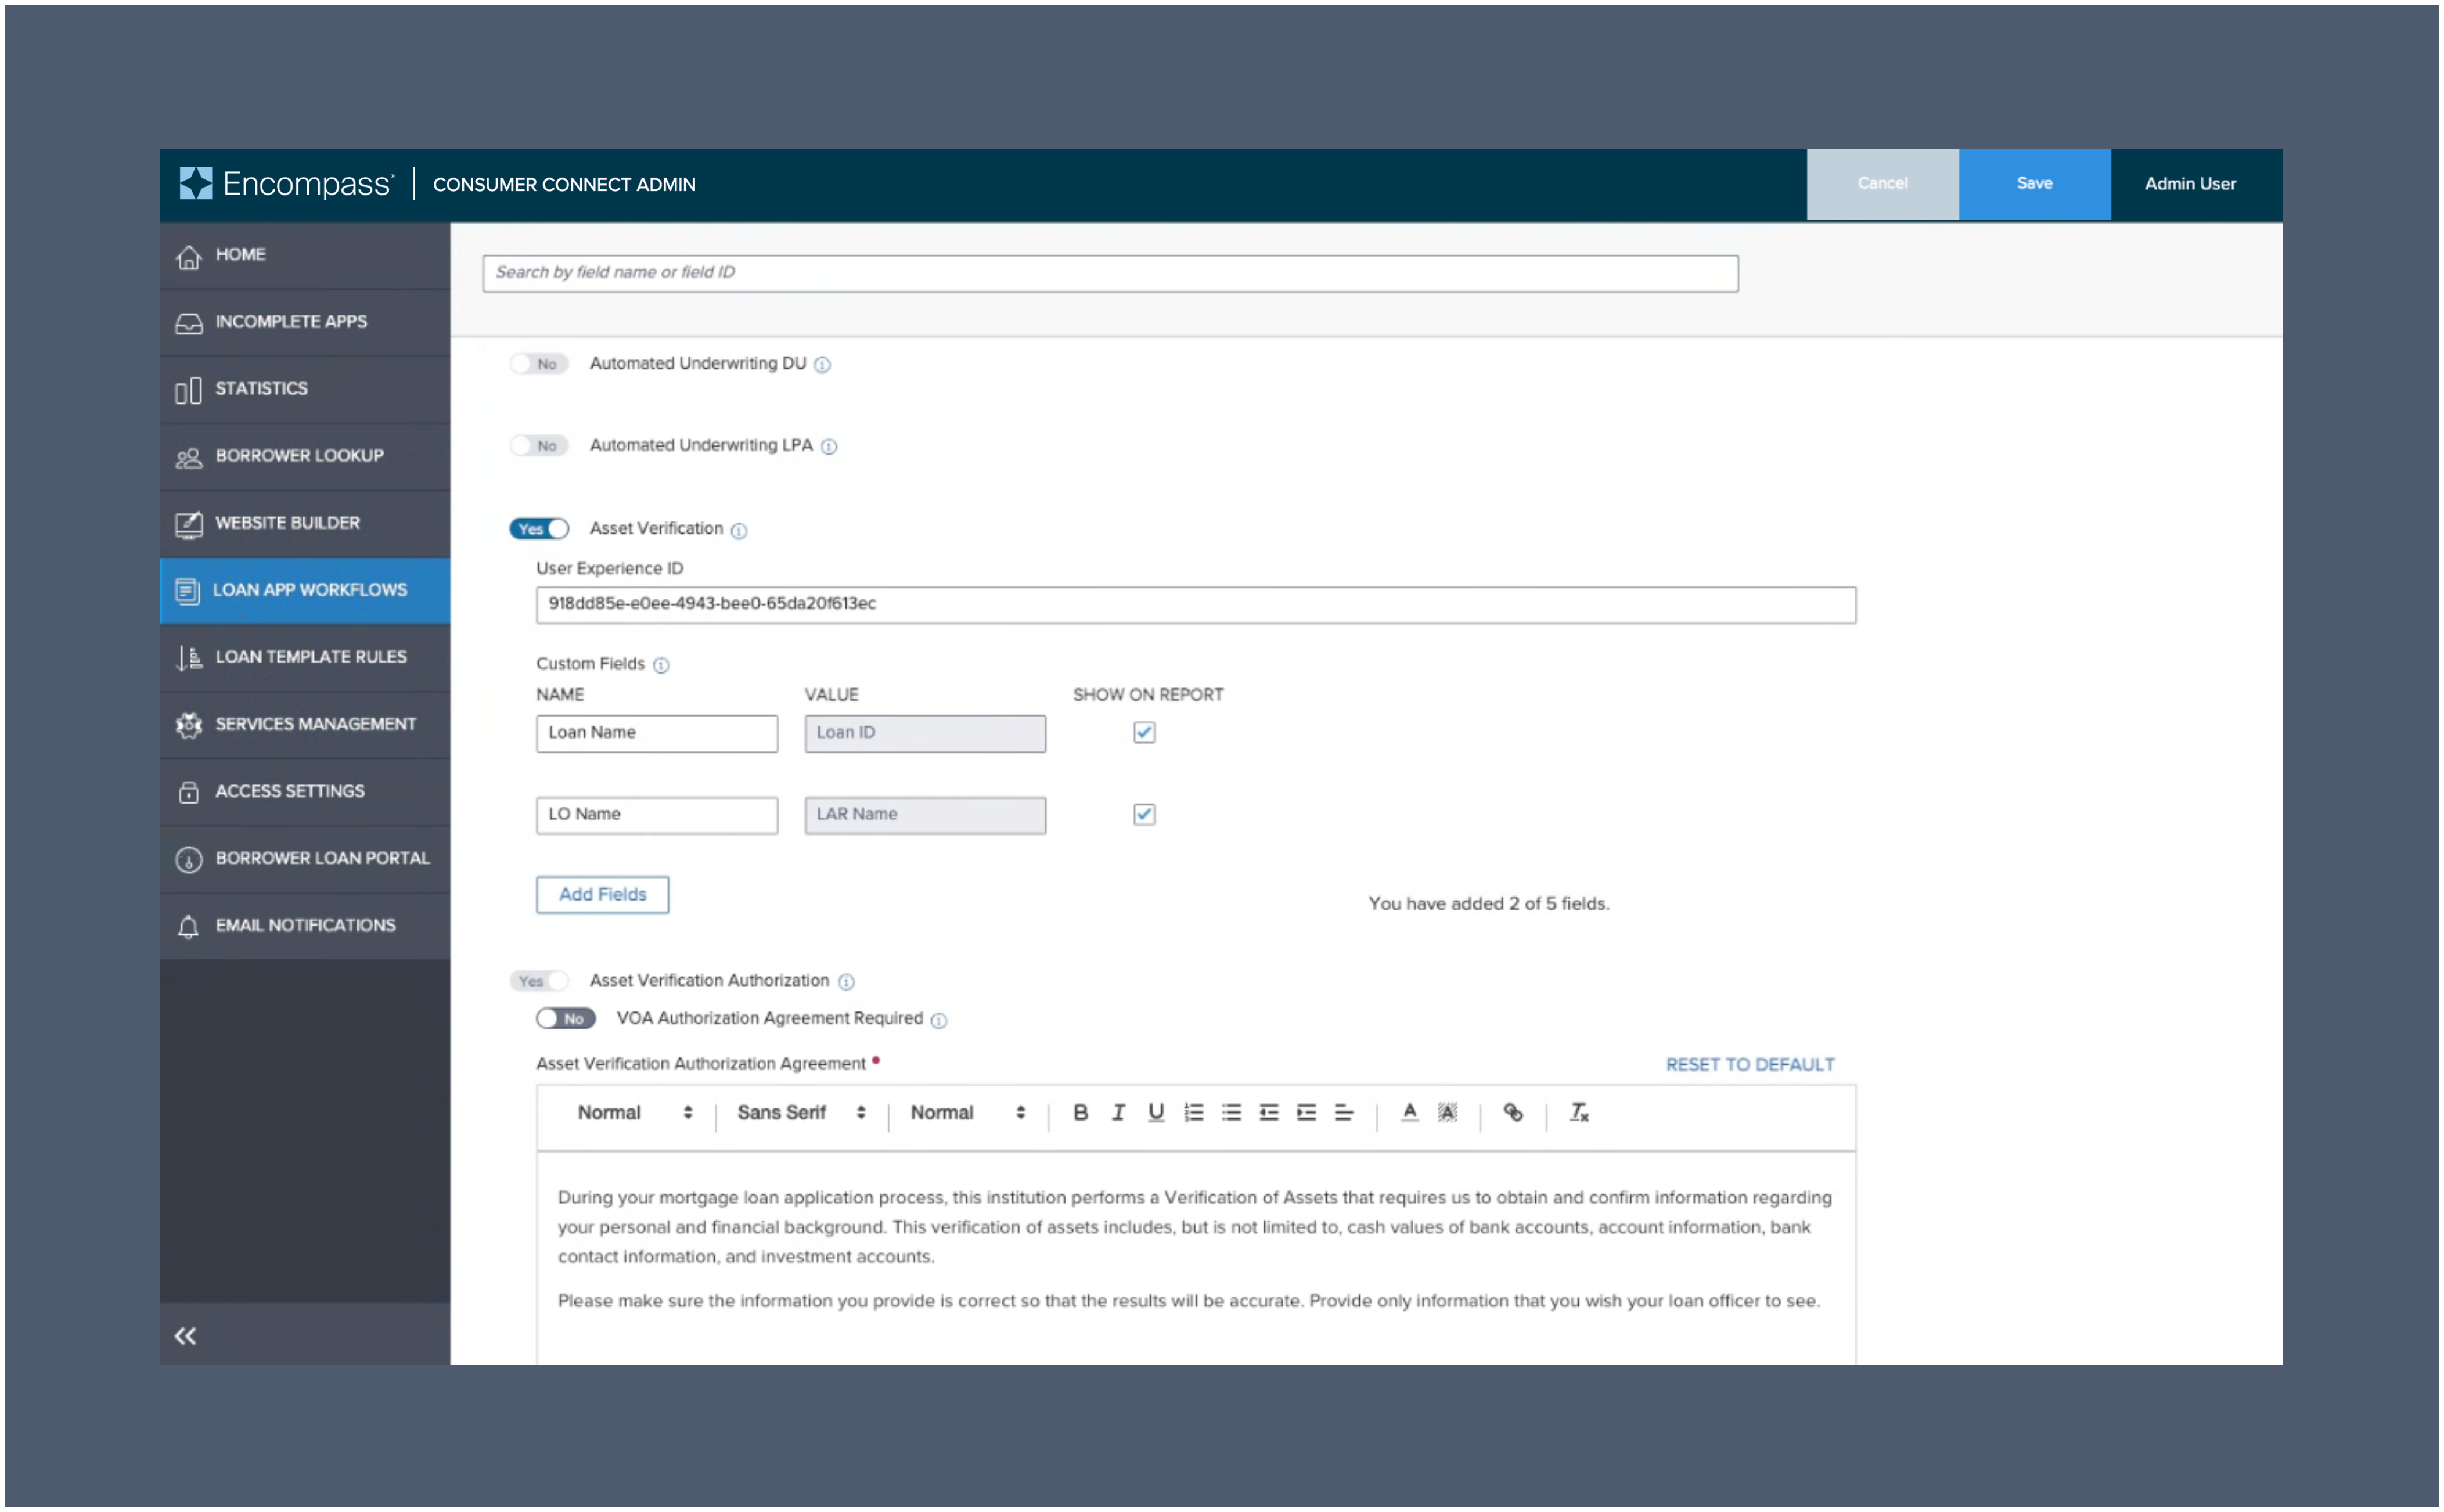Select Services Management in the sidebar
The width and height of the screenshot is (2444, 1512).
point(316,723)
